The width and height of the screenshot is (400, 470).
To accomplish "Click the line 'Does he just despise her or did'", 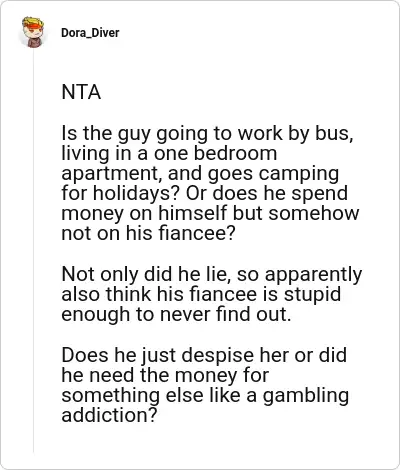I will [x=204, y=356].
